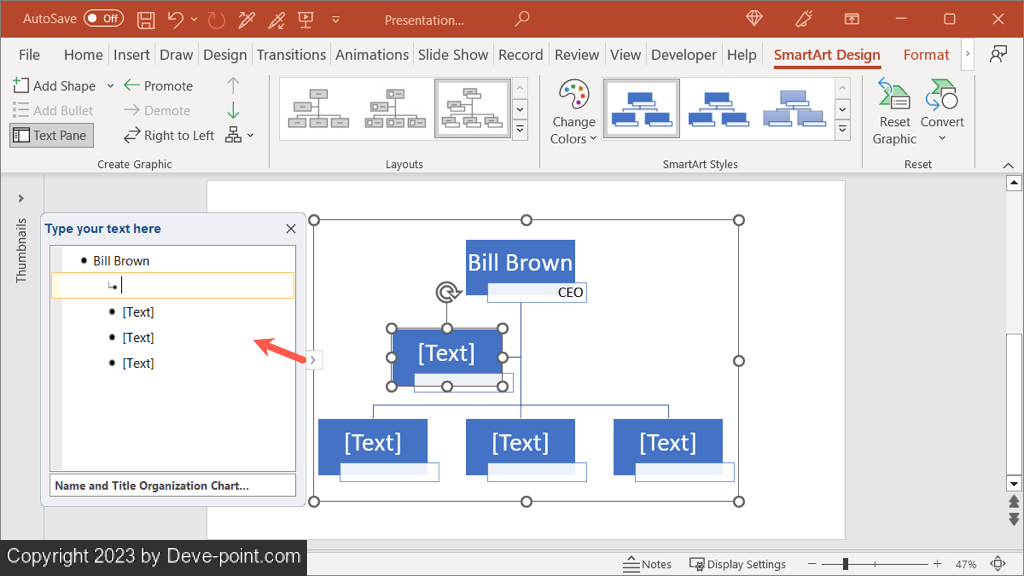Open the Add Shape dropdown arrow
Screen dimensions: 1024x576
tap(111, 86)
